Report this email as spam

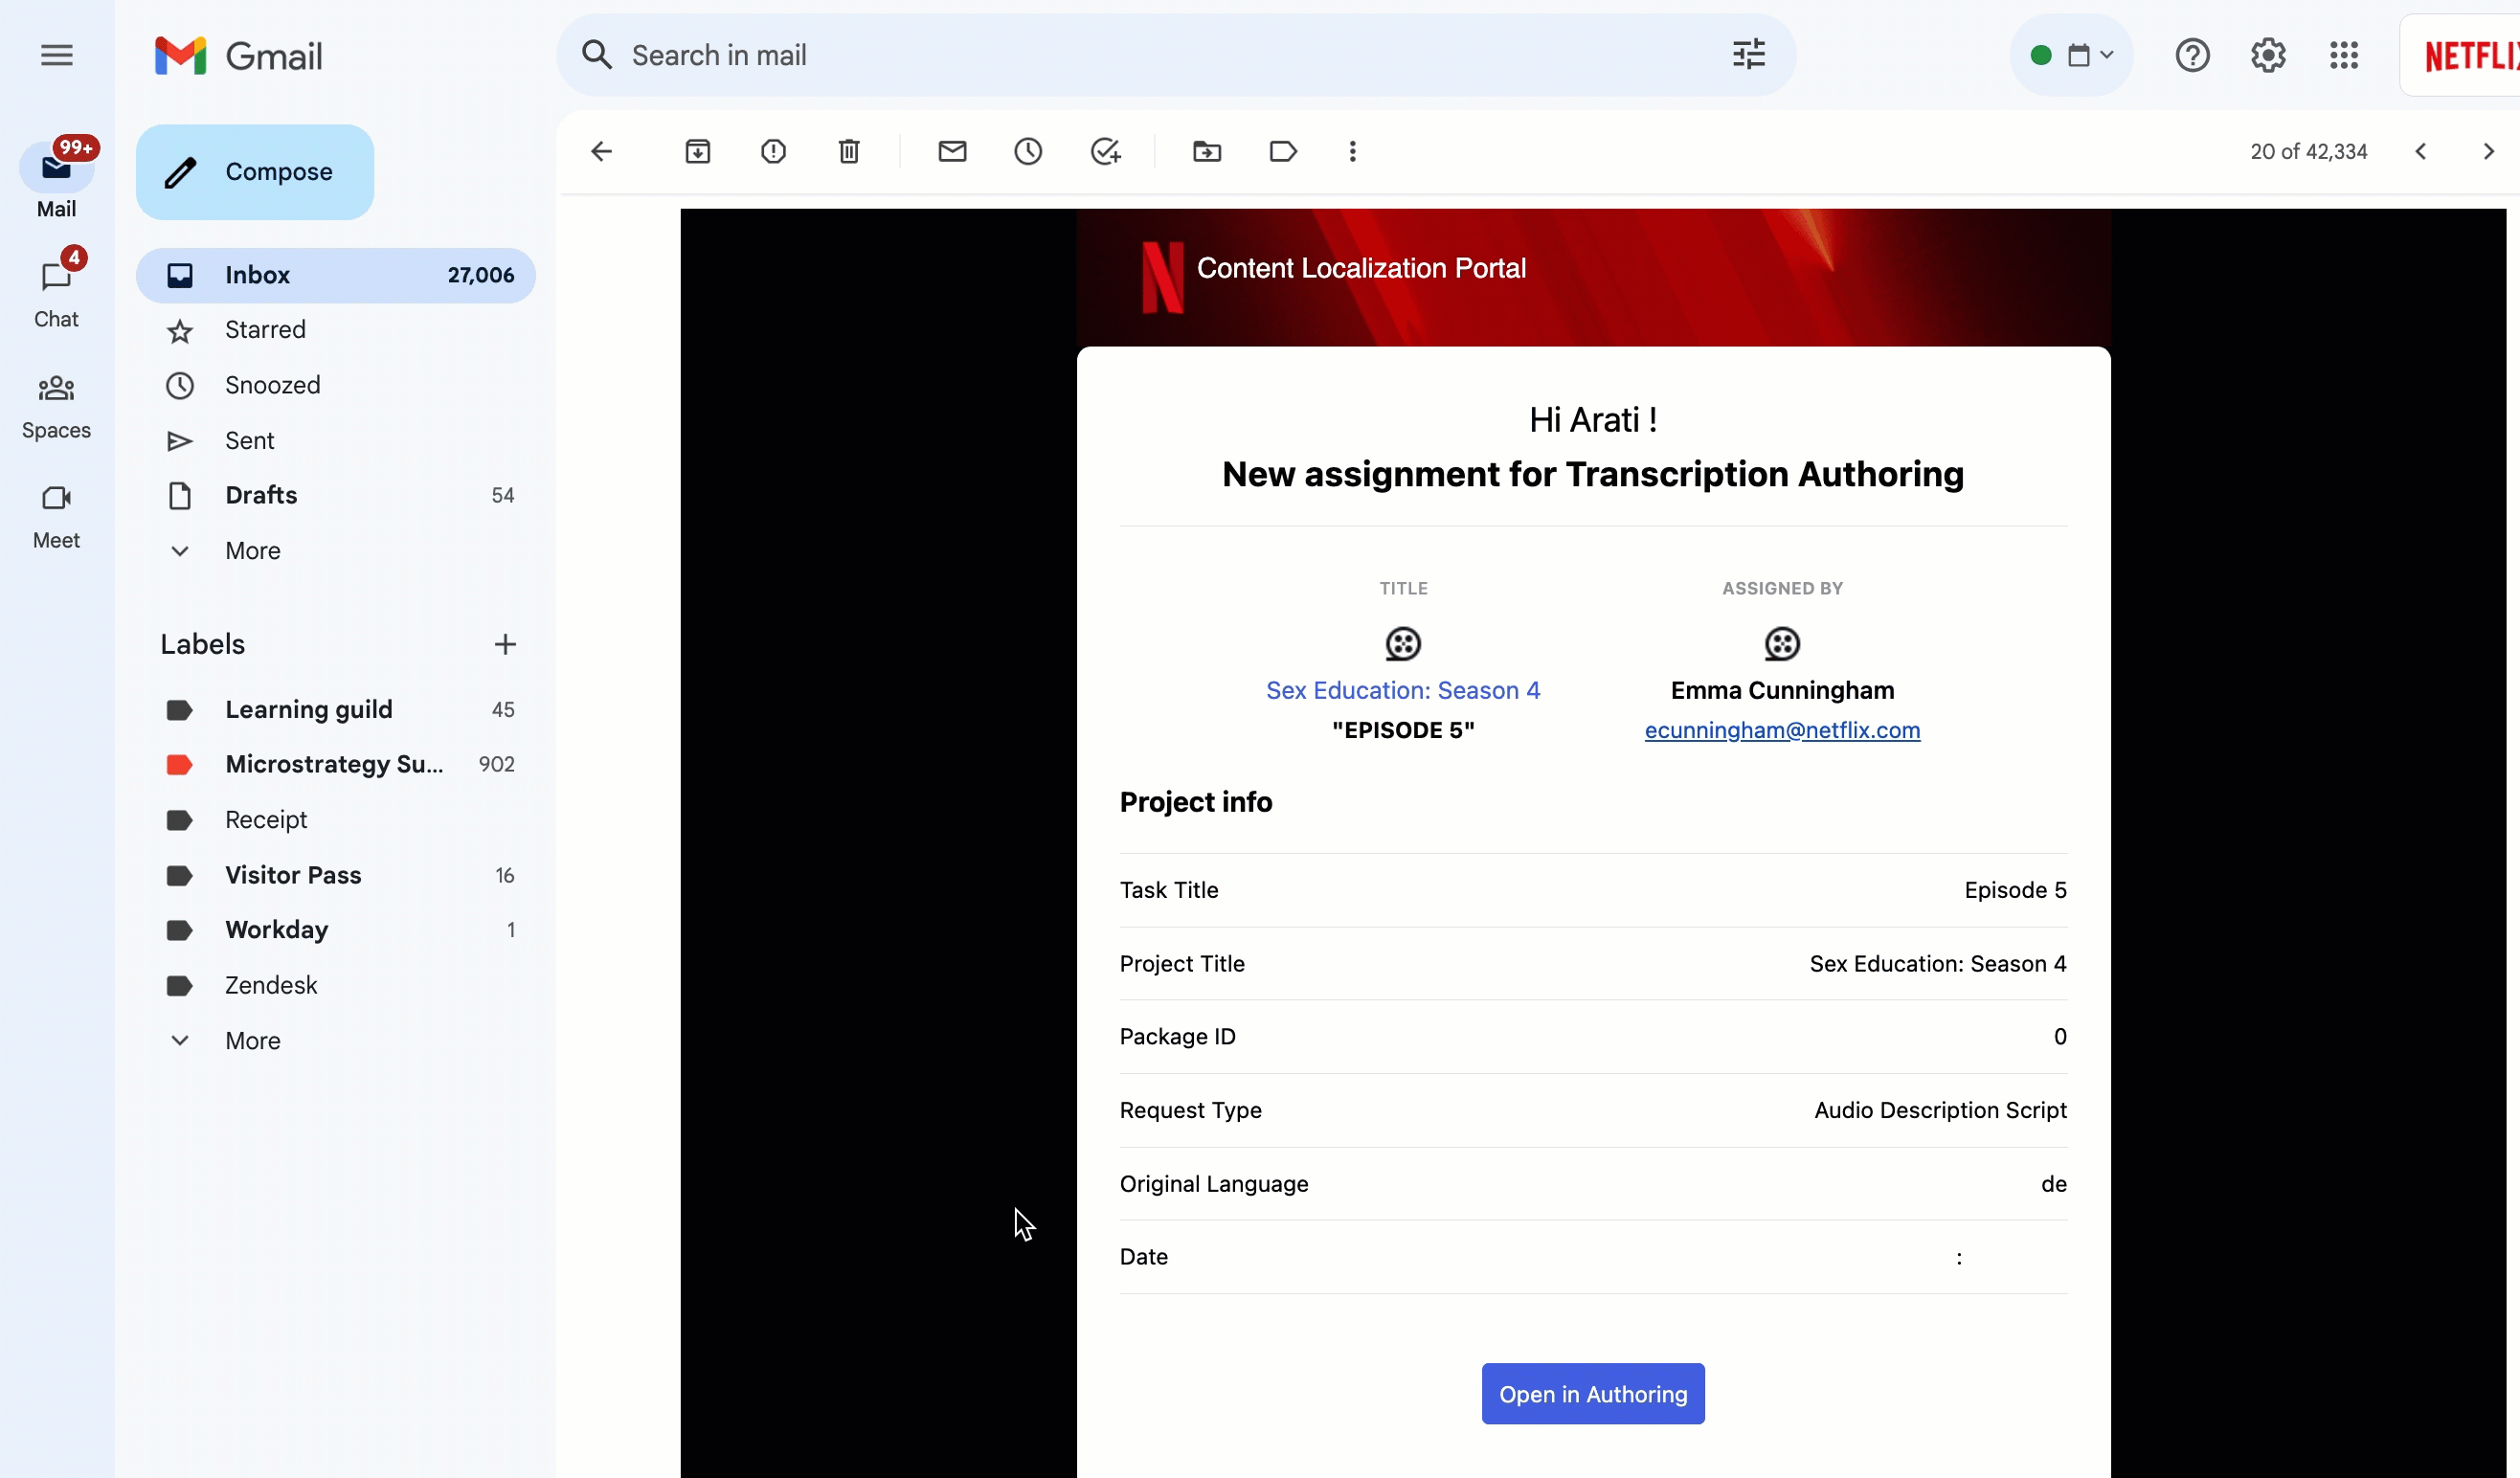[773, 152]
